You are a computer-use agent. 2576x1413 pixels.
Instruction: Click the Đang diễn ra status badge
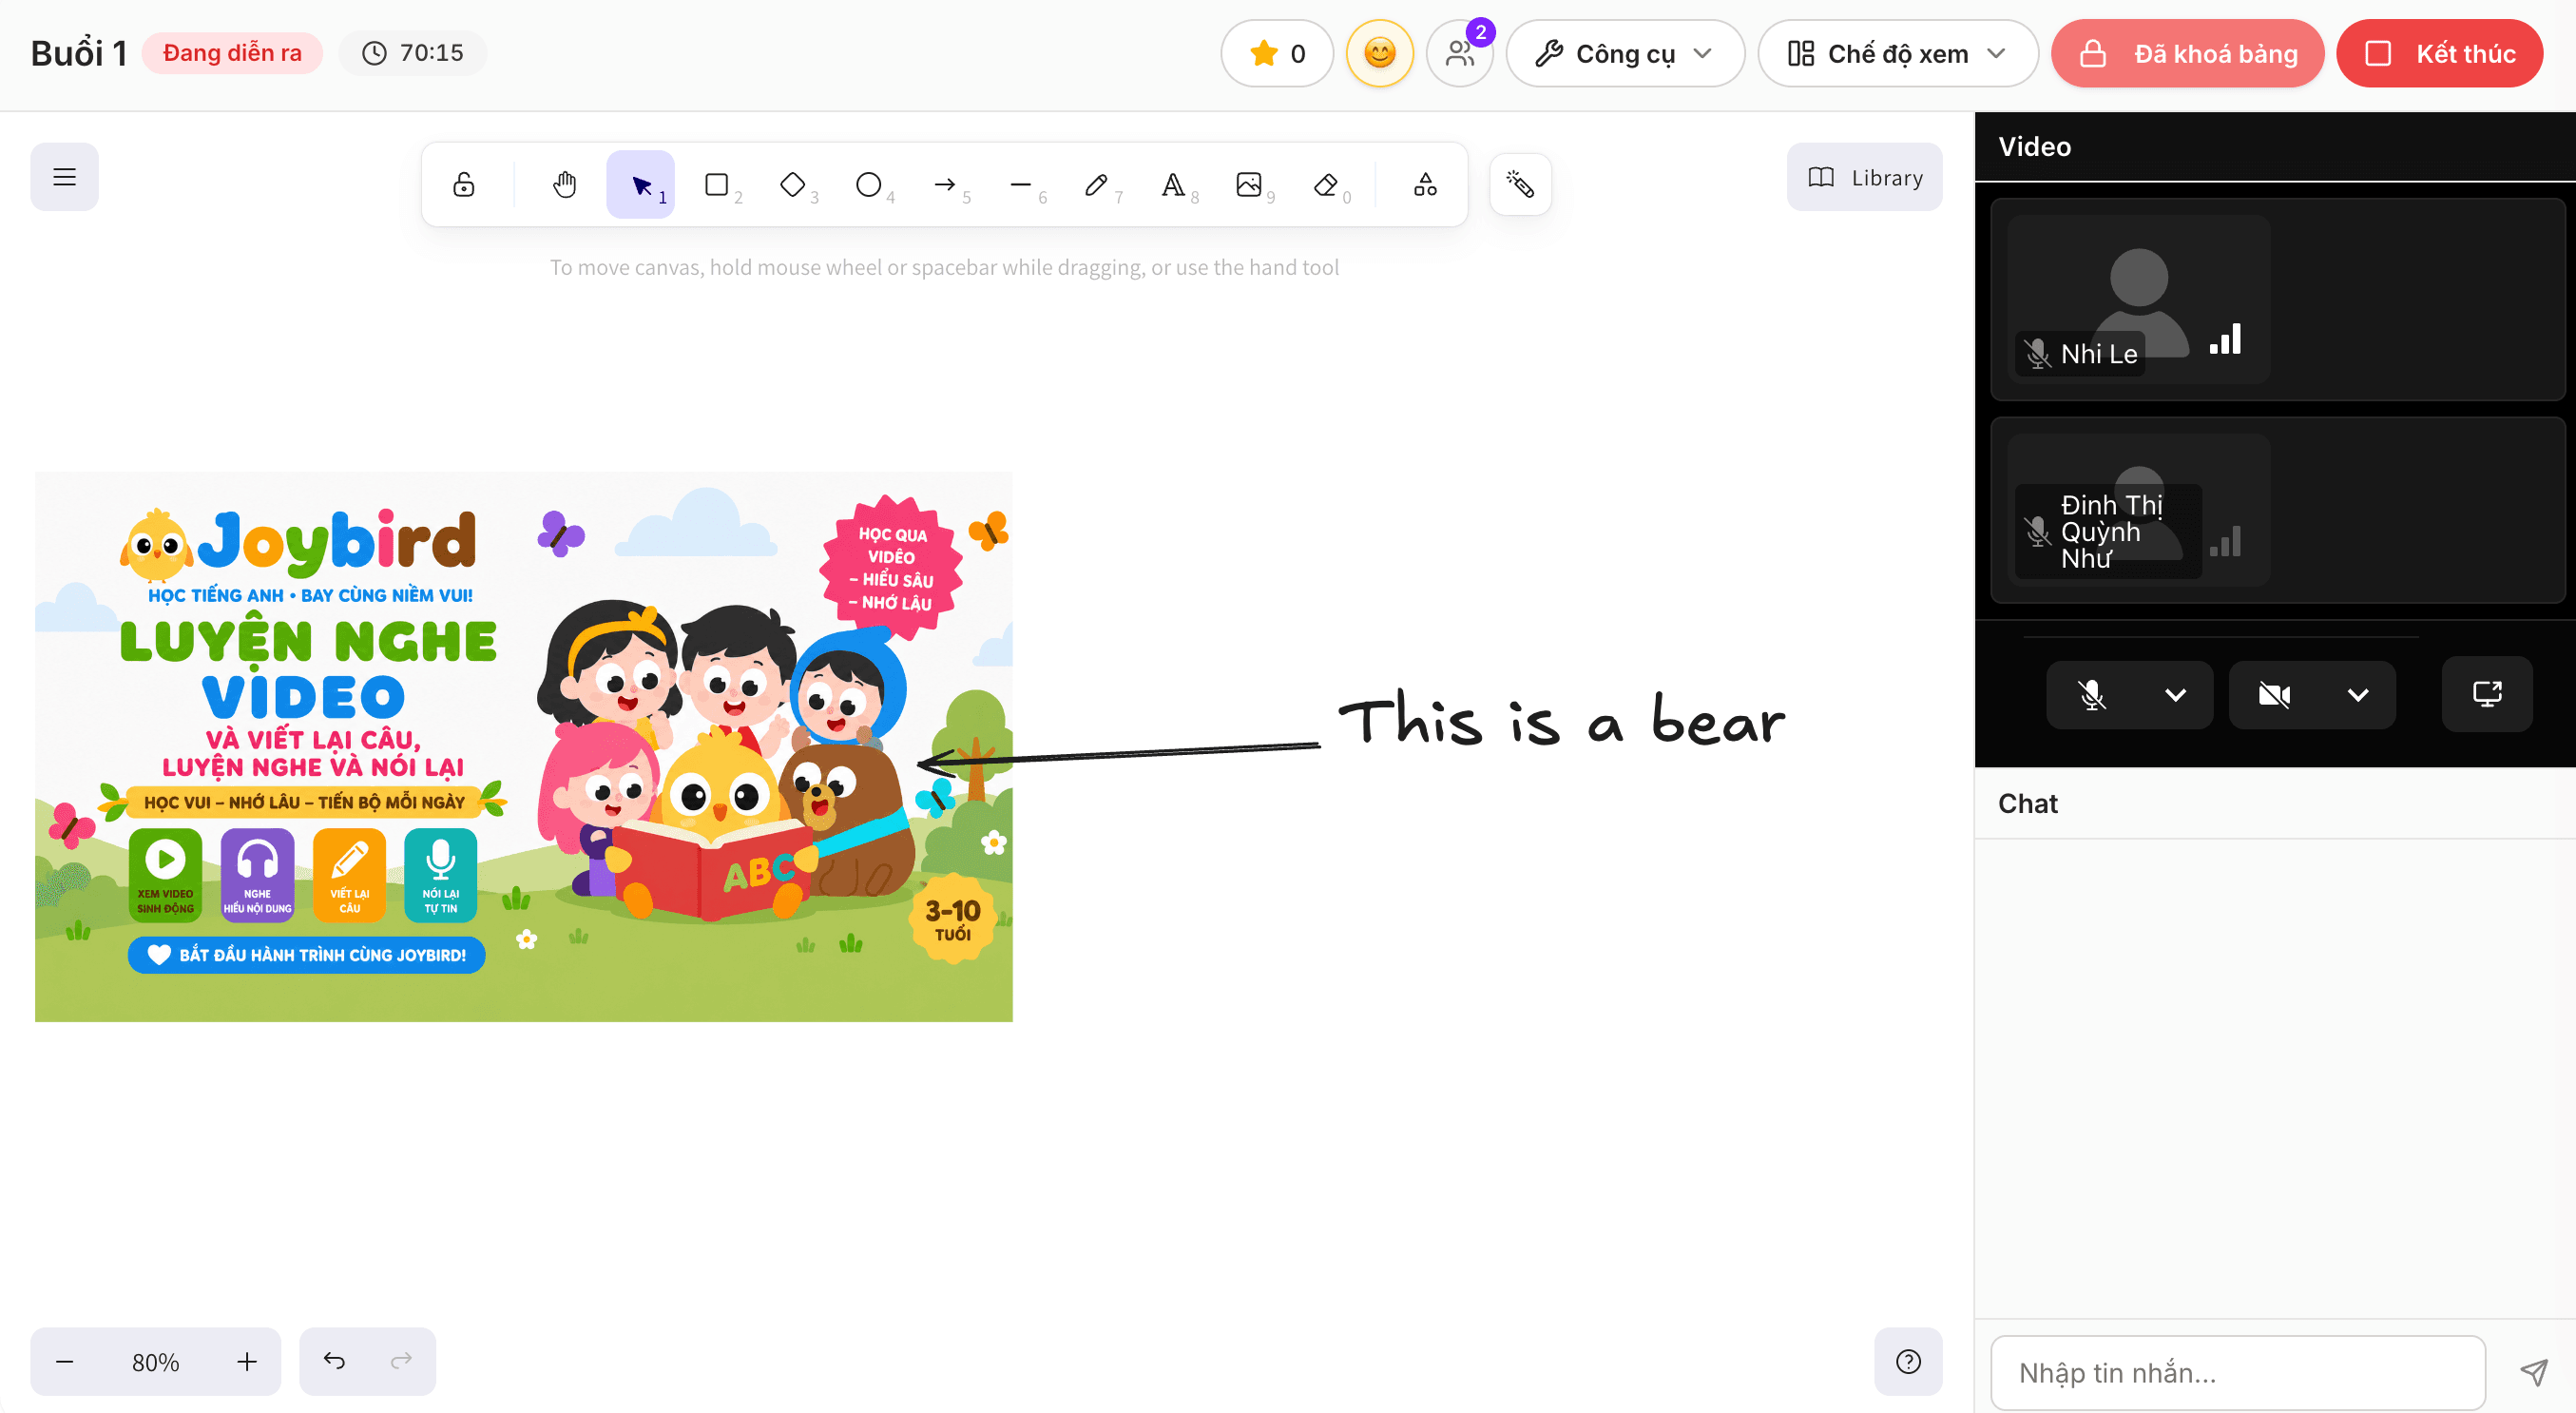[232, 53]
